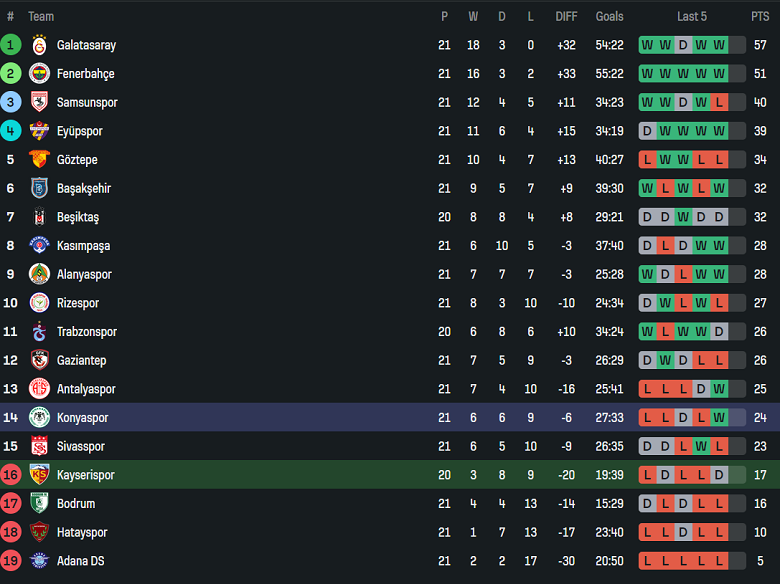Screen dimensions: 780x584
Task: Open the Eyüpspor team name link
Action: (x=79, y=131)
